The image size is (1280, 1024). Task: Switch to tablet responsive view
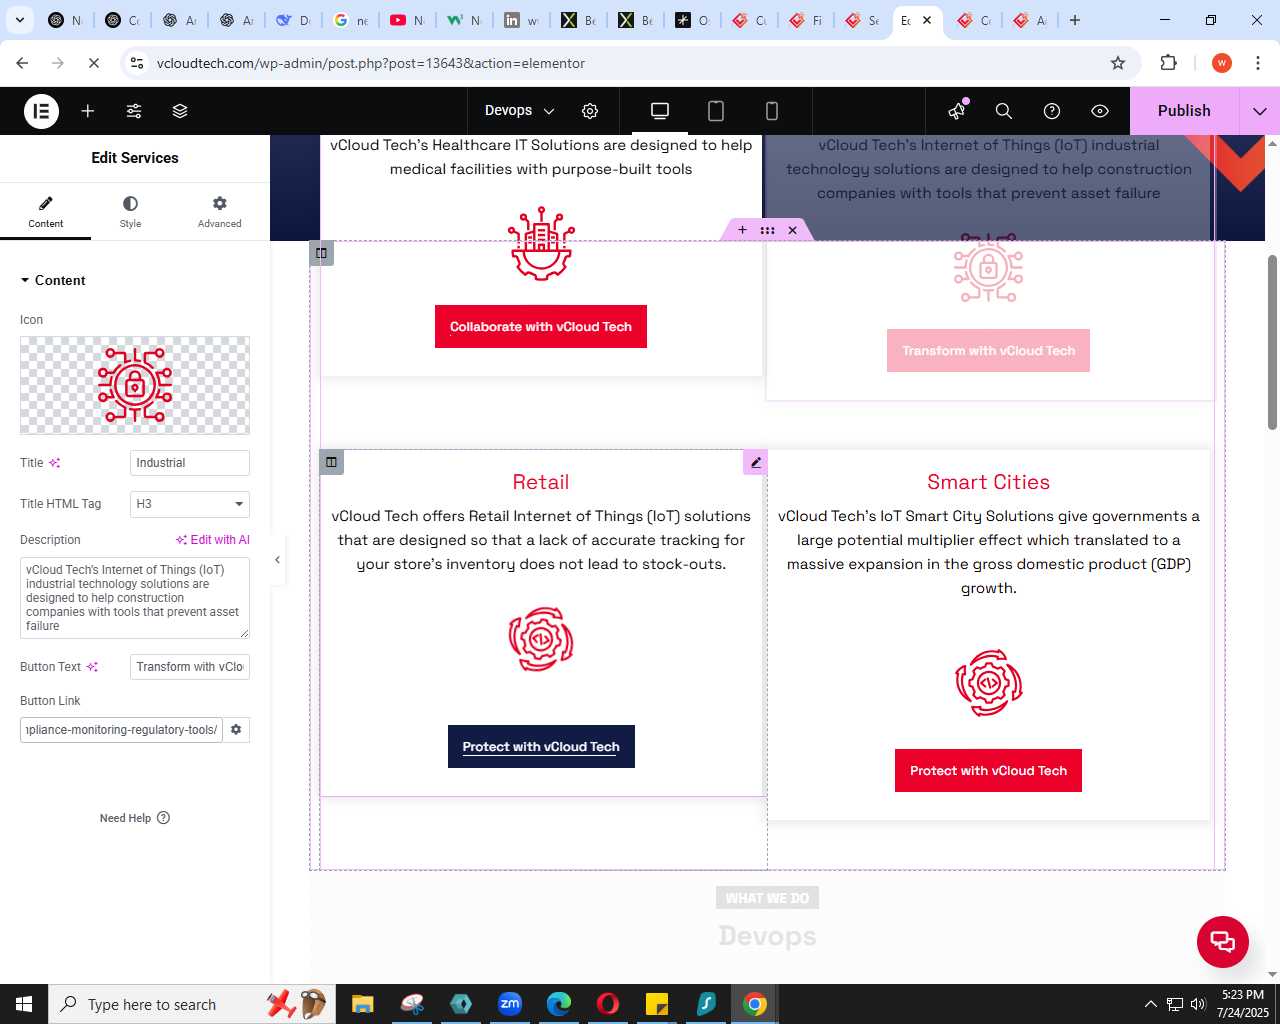tap(716, 111)
